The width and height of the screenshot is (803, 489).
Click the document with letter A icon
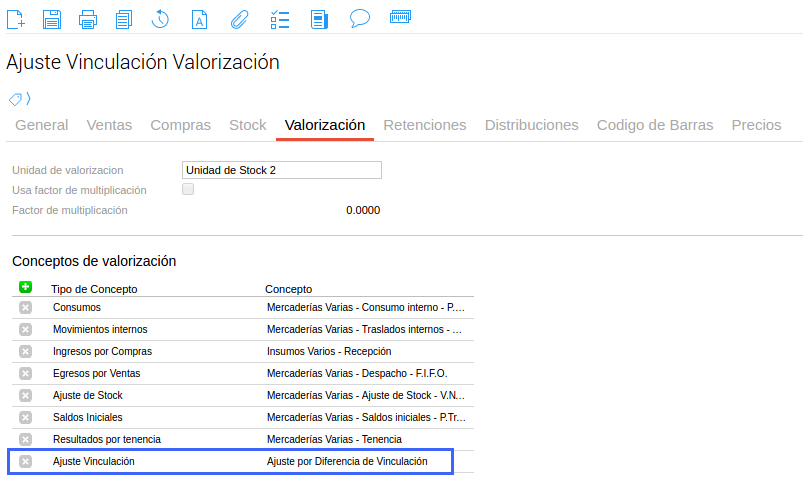click(199, 19)
